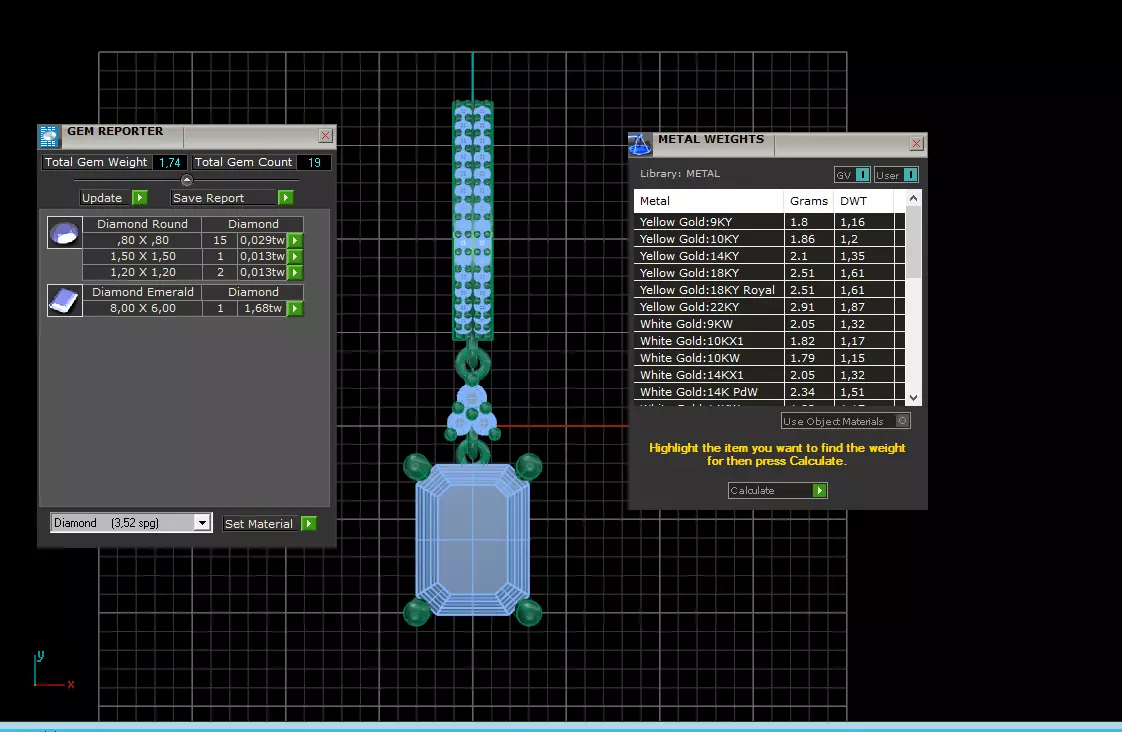Click the Metal column header
Viewport: 1122px width, 732px height.
708,201
